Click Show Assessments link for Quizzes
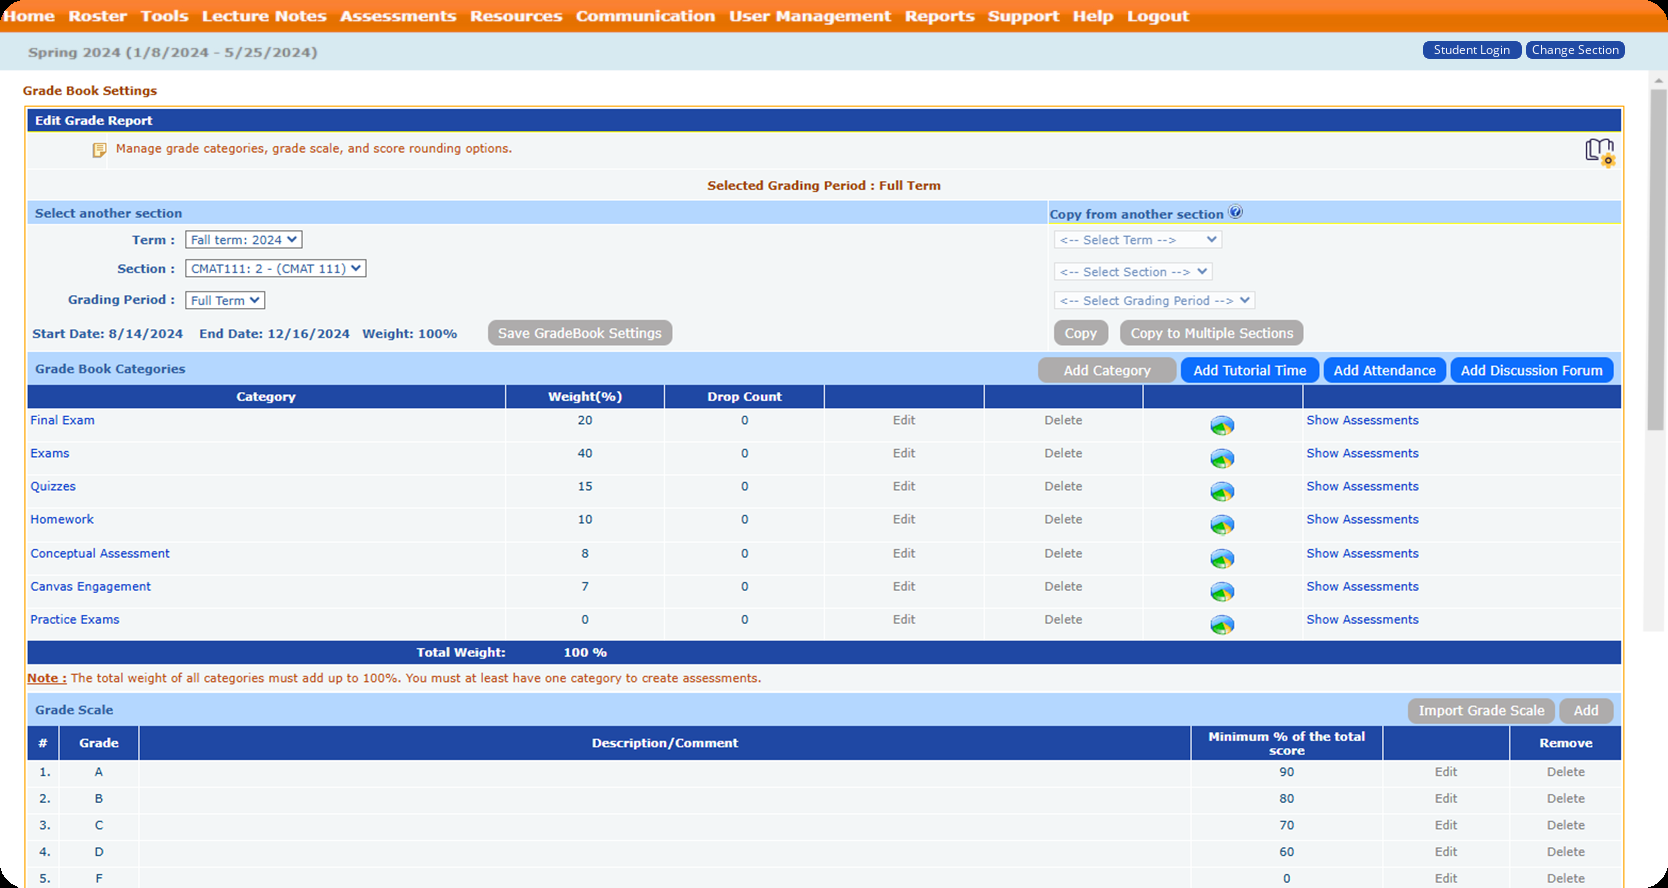 pyautogui.click(x=1362, y=486)
